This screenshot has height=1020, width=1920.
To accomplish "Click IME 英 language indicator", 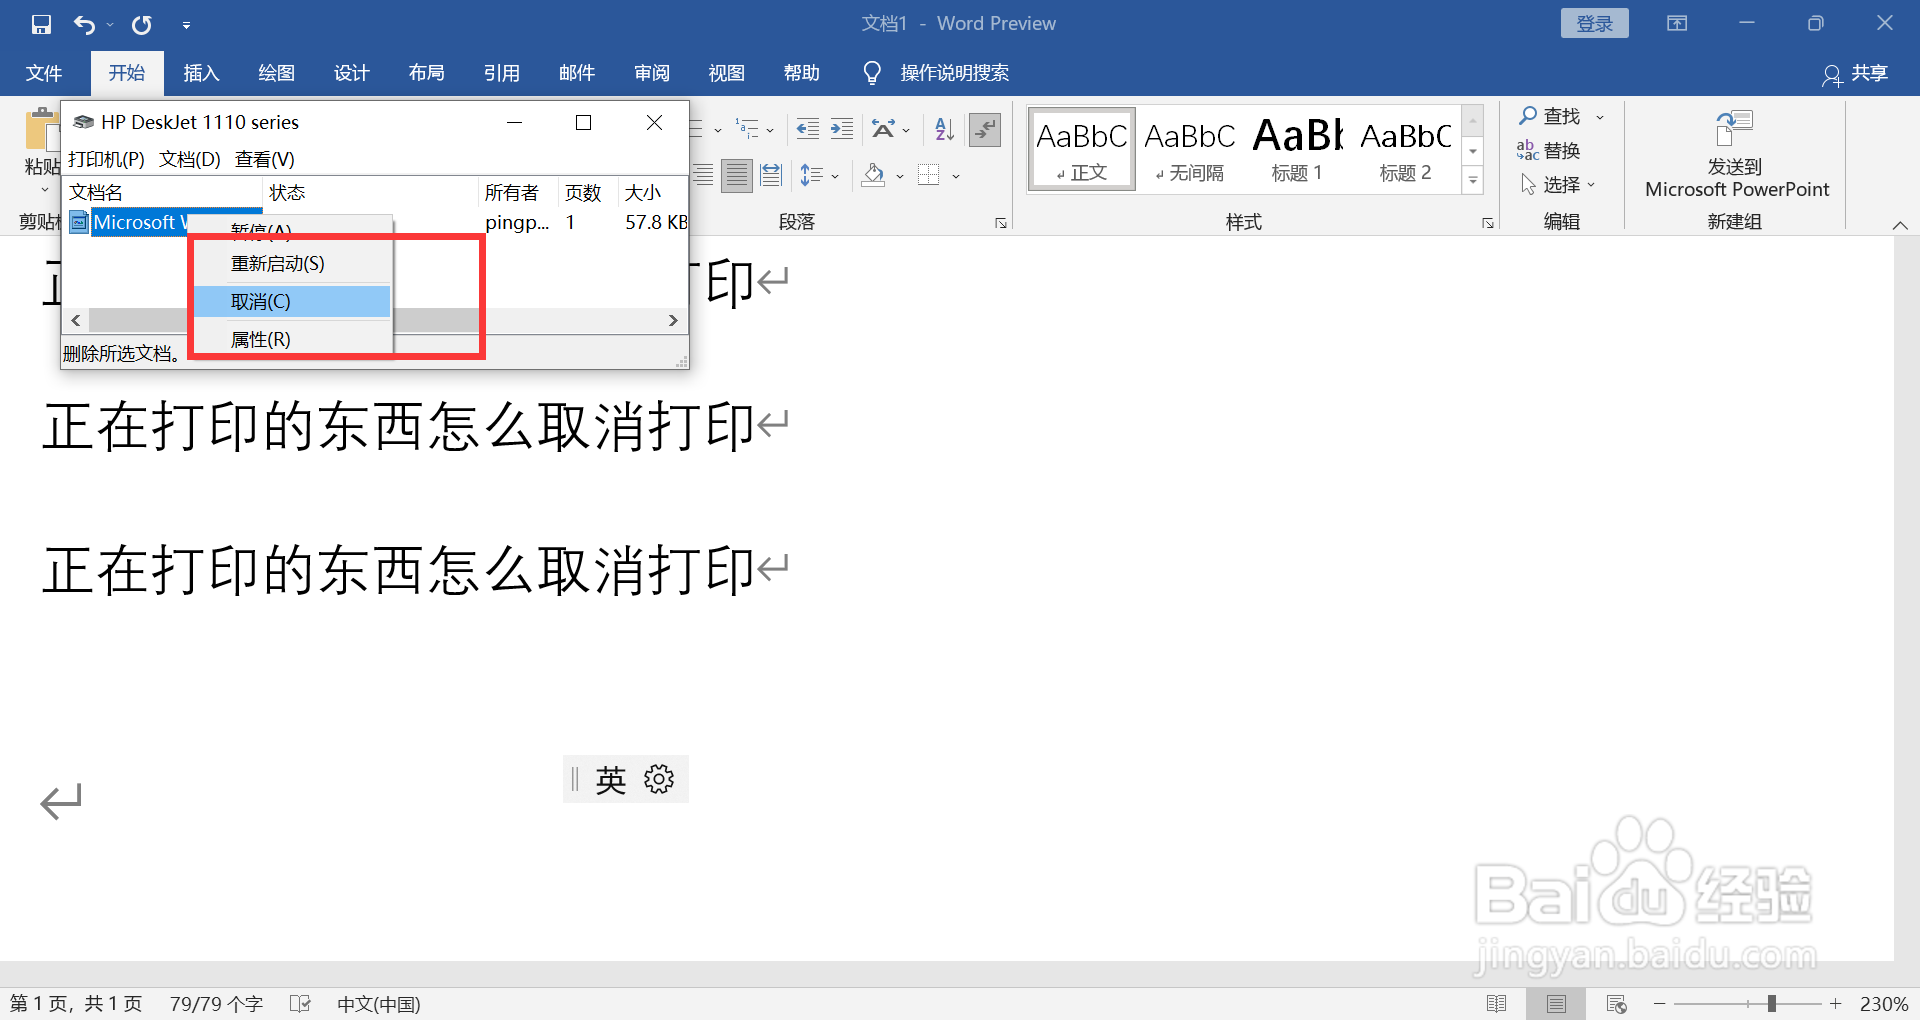I will click(x=610, y=780).
